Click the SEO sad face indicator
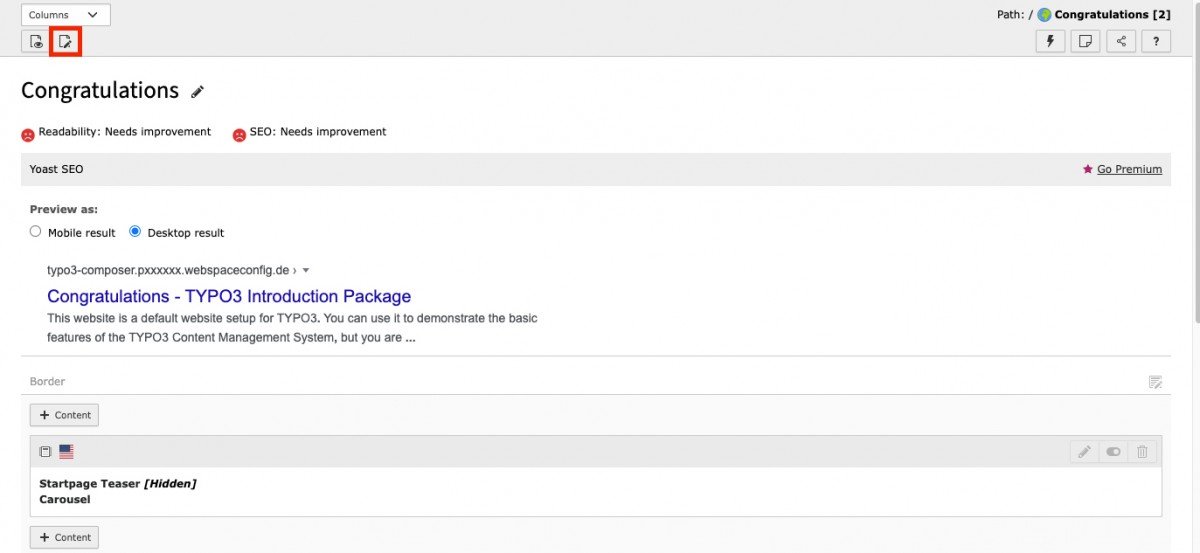1200x553 pixels. tap(239, 135)
